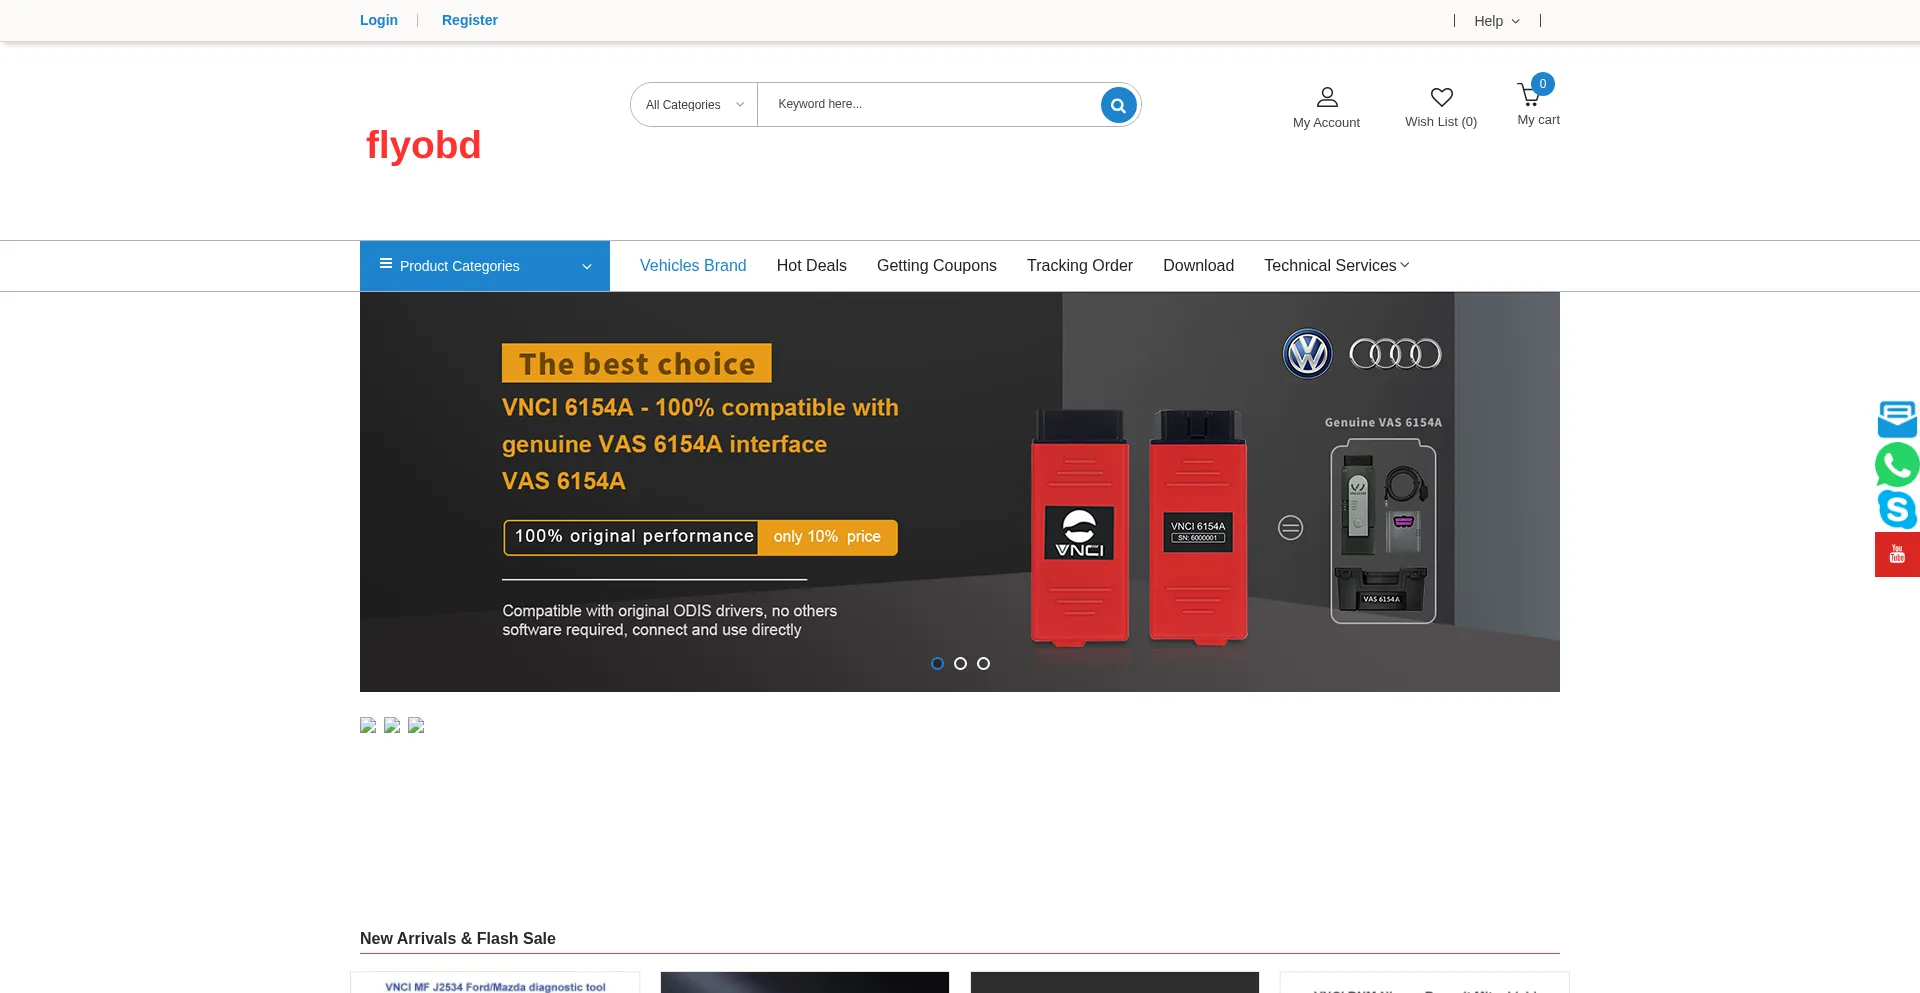Open the Wish List heart icon
Viewport: 1920px width, 993px height.
coord(1441,97)
